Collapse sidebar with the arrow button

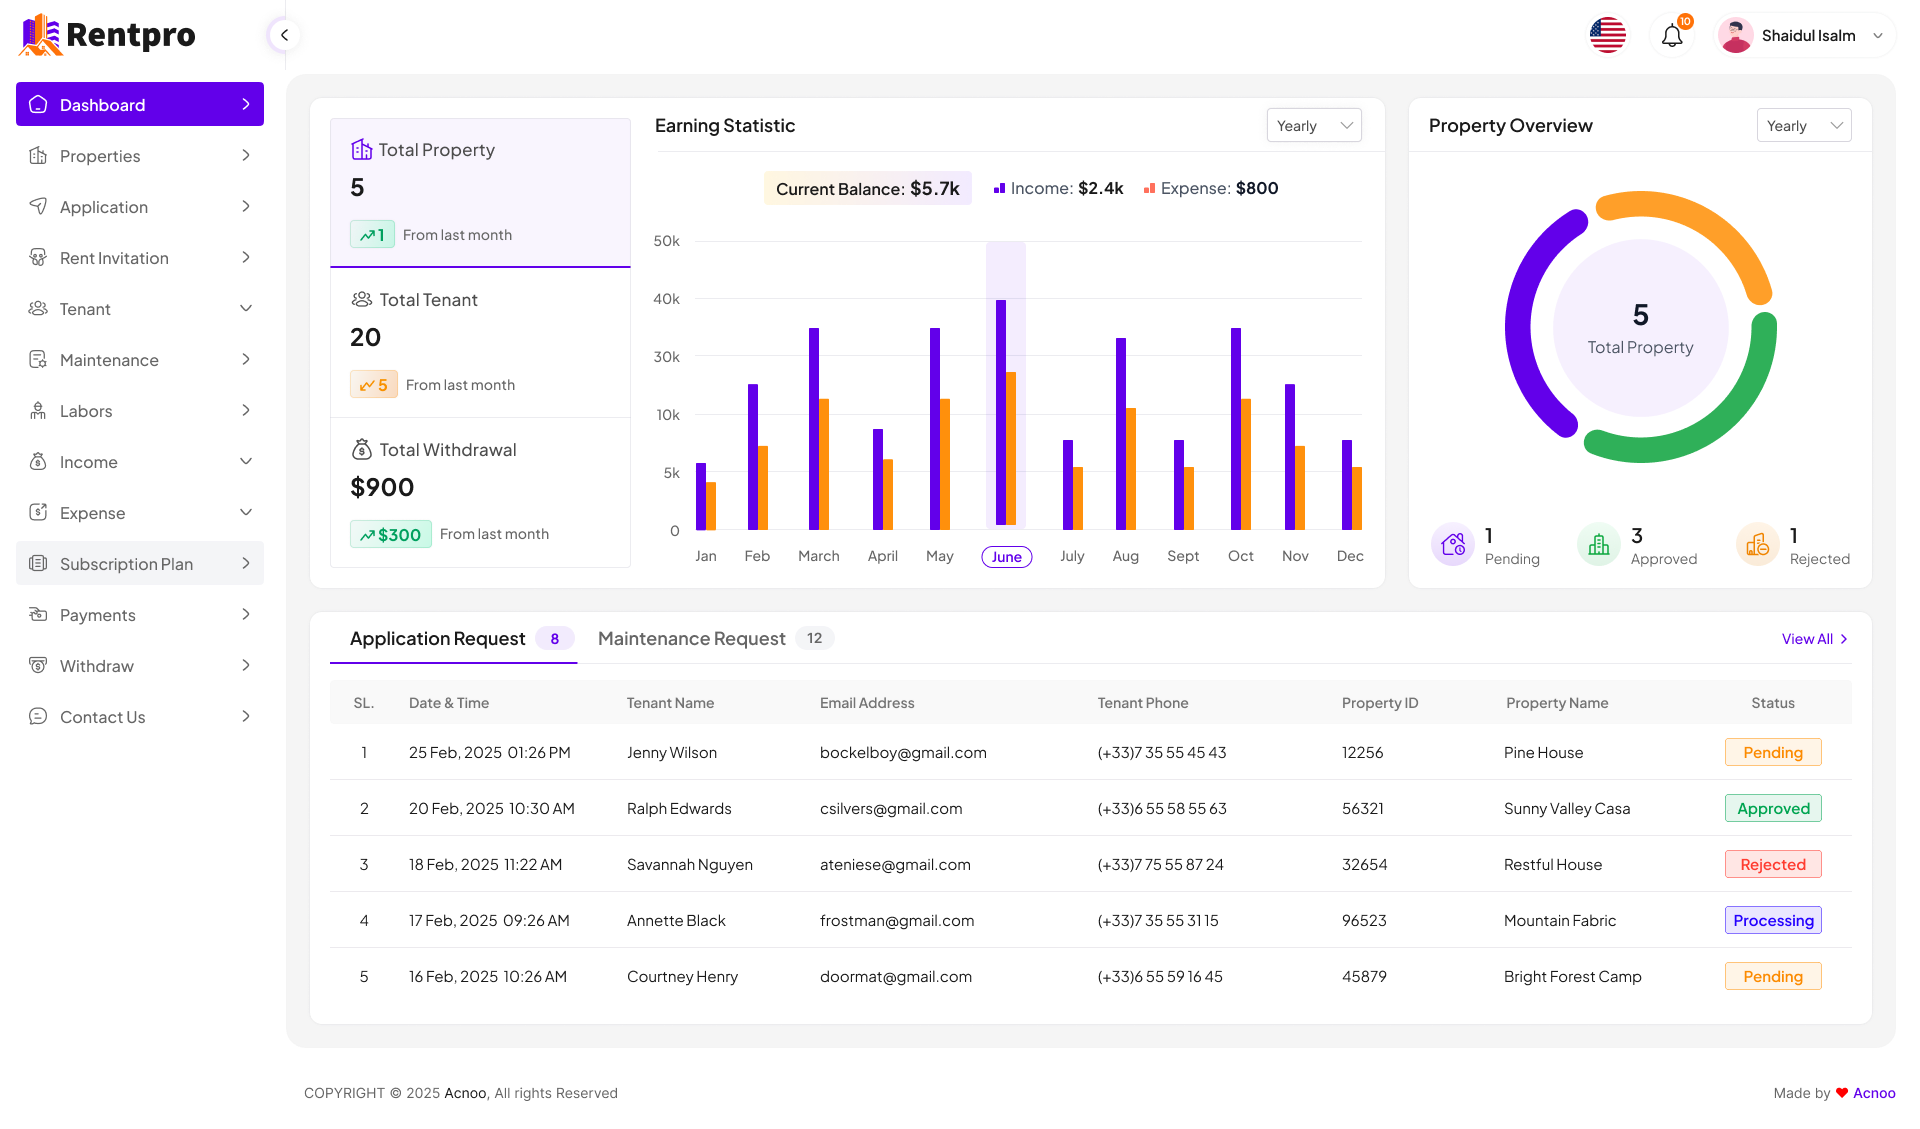pyautogui.click(x=284, y=35)
